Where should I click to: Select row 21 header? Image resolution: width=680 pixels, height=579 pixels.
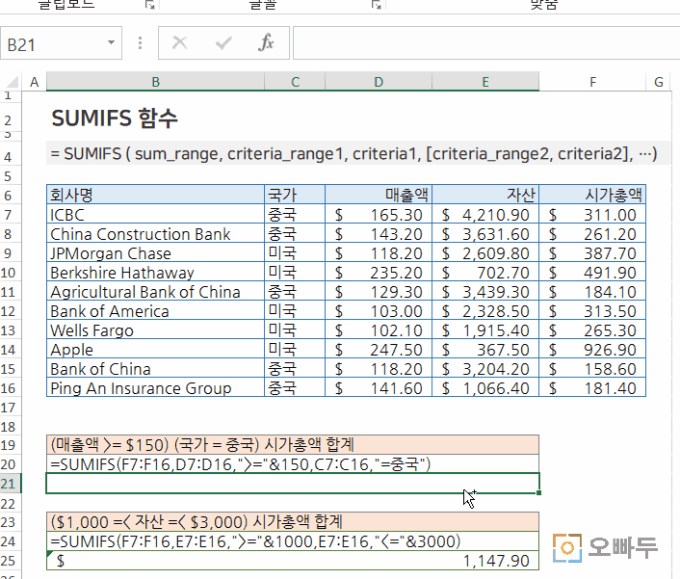(10, 484)
